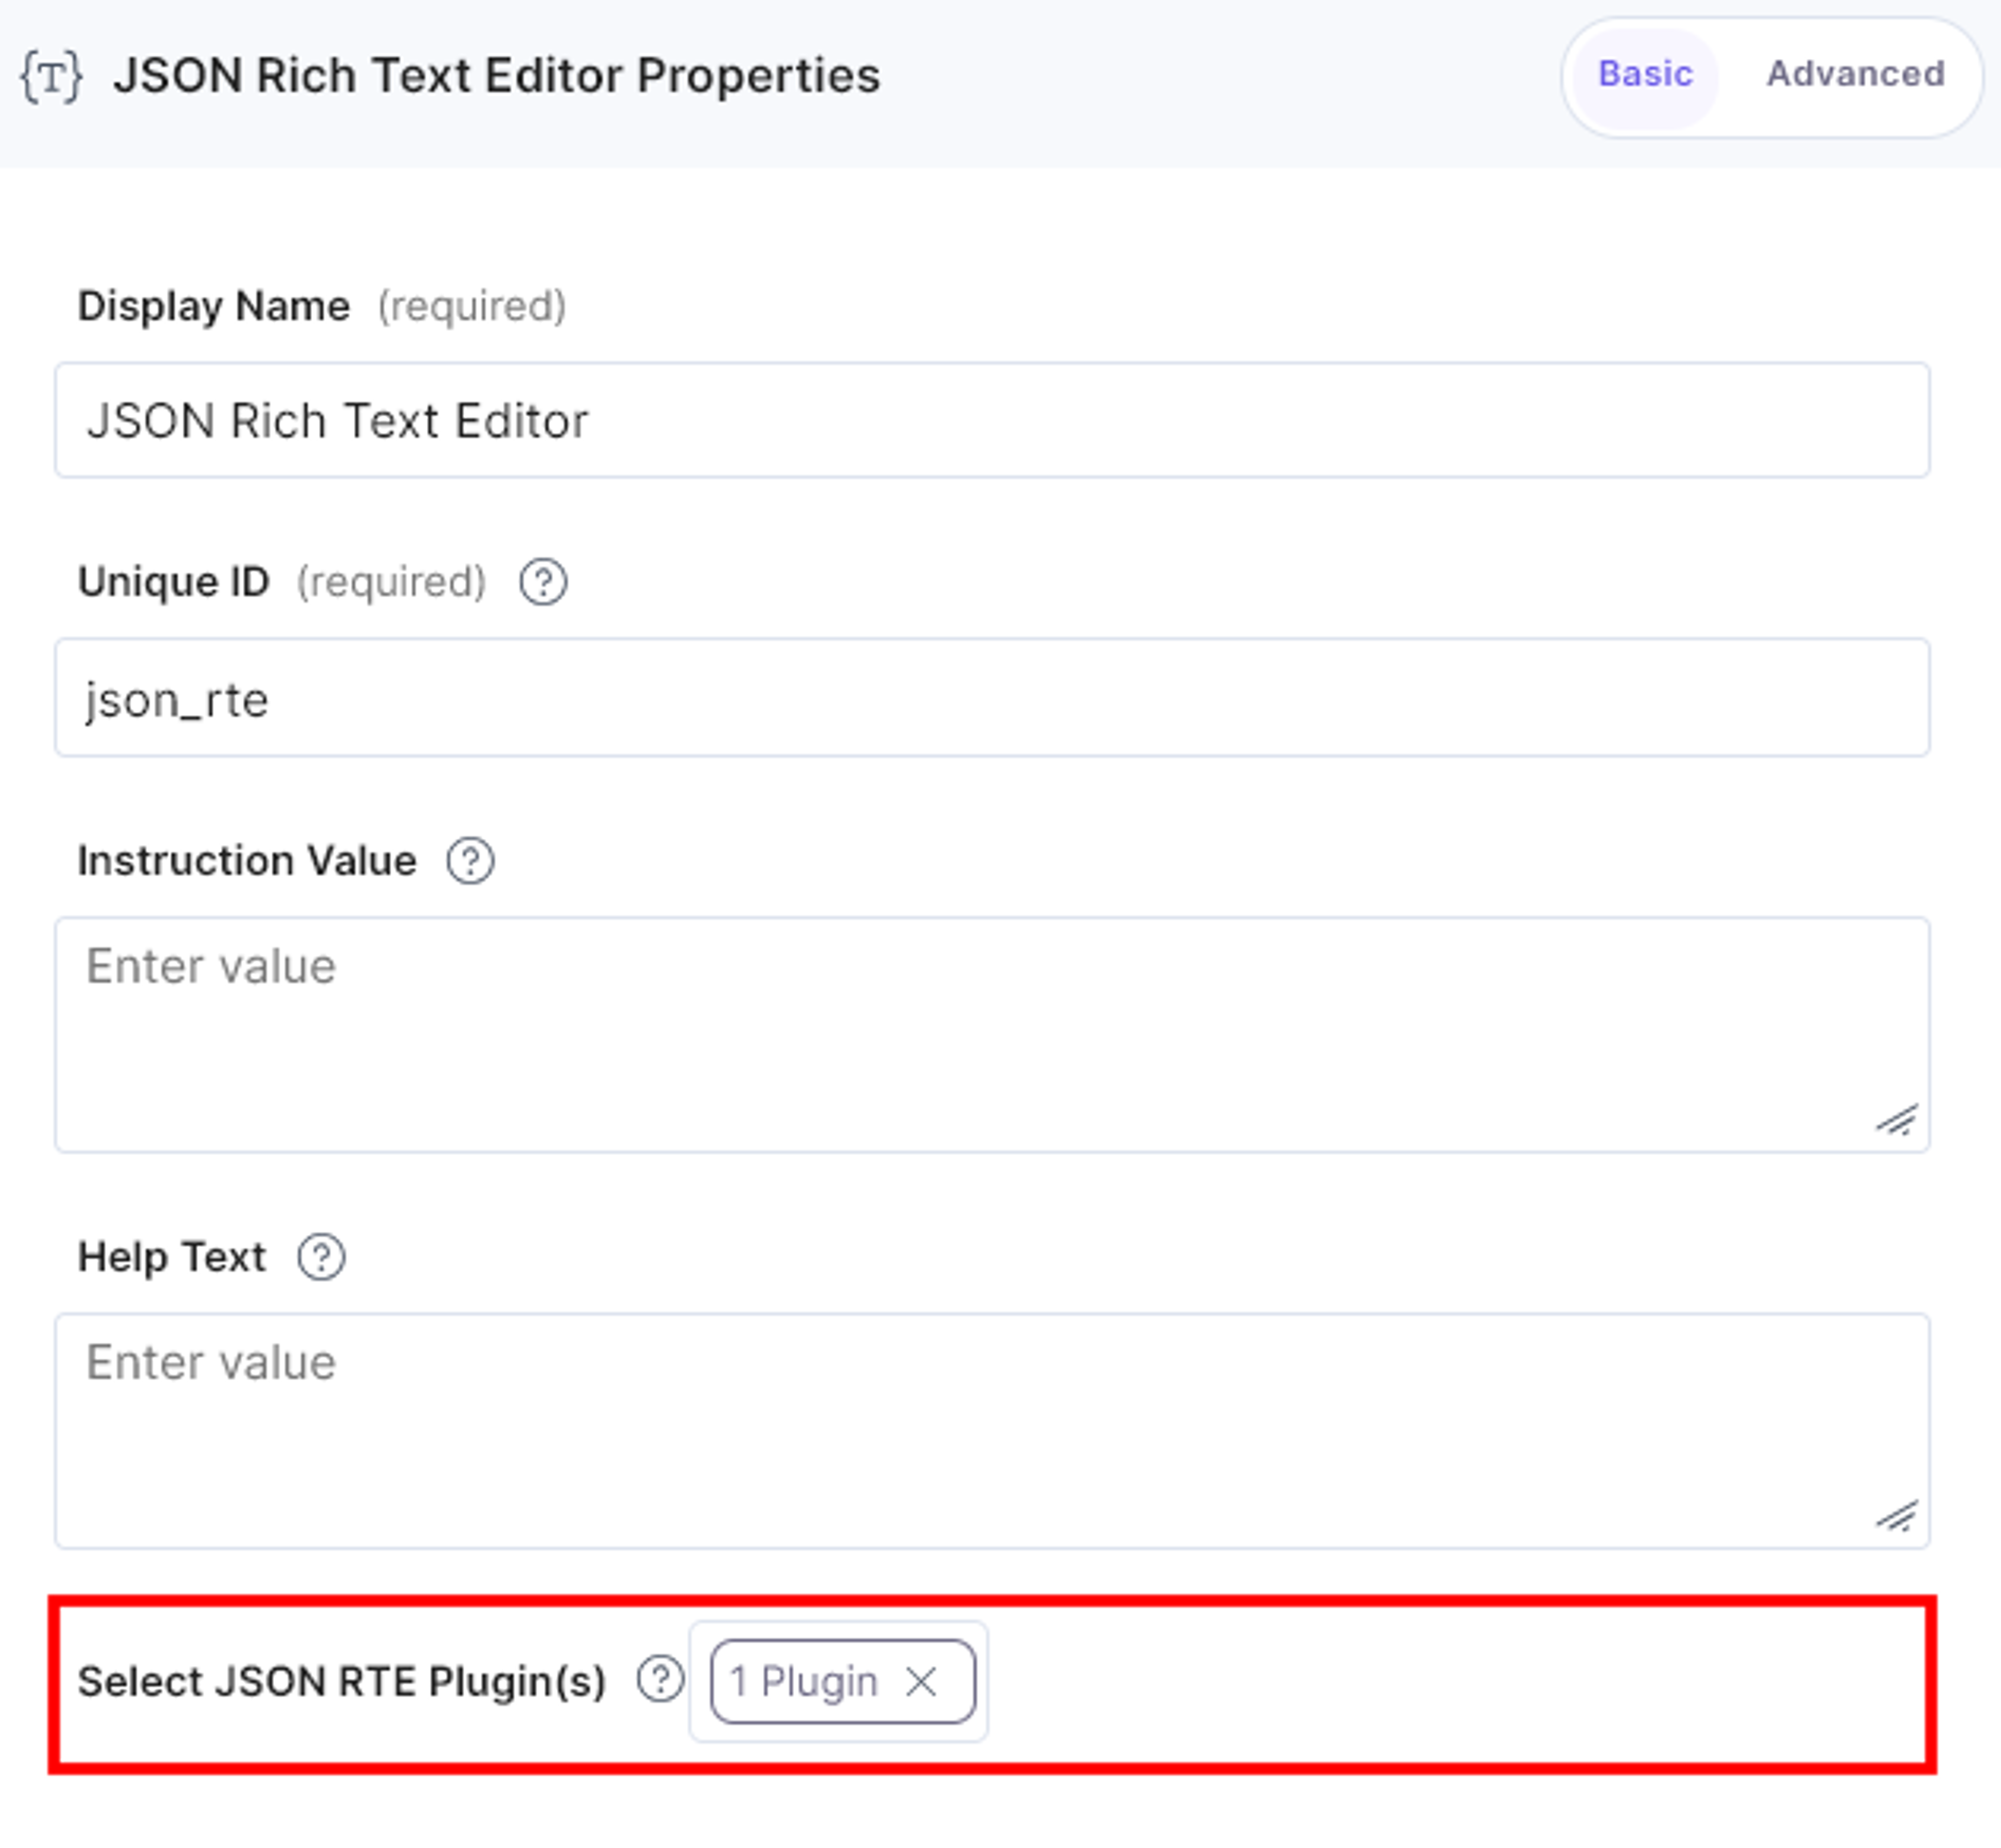Click the Display Name label

(x=214, y=307)
